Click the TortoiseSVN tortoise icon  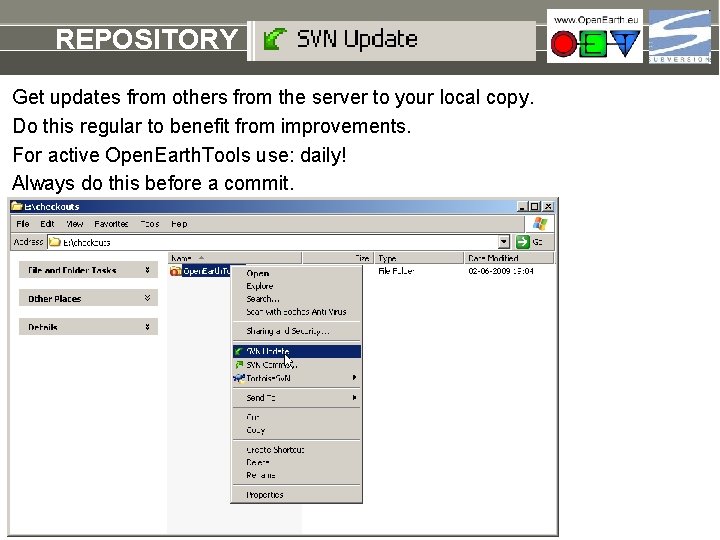point(239,378)
